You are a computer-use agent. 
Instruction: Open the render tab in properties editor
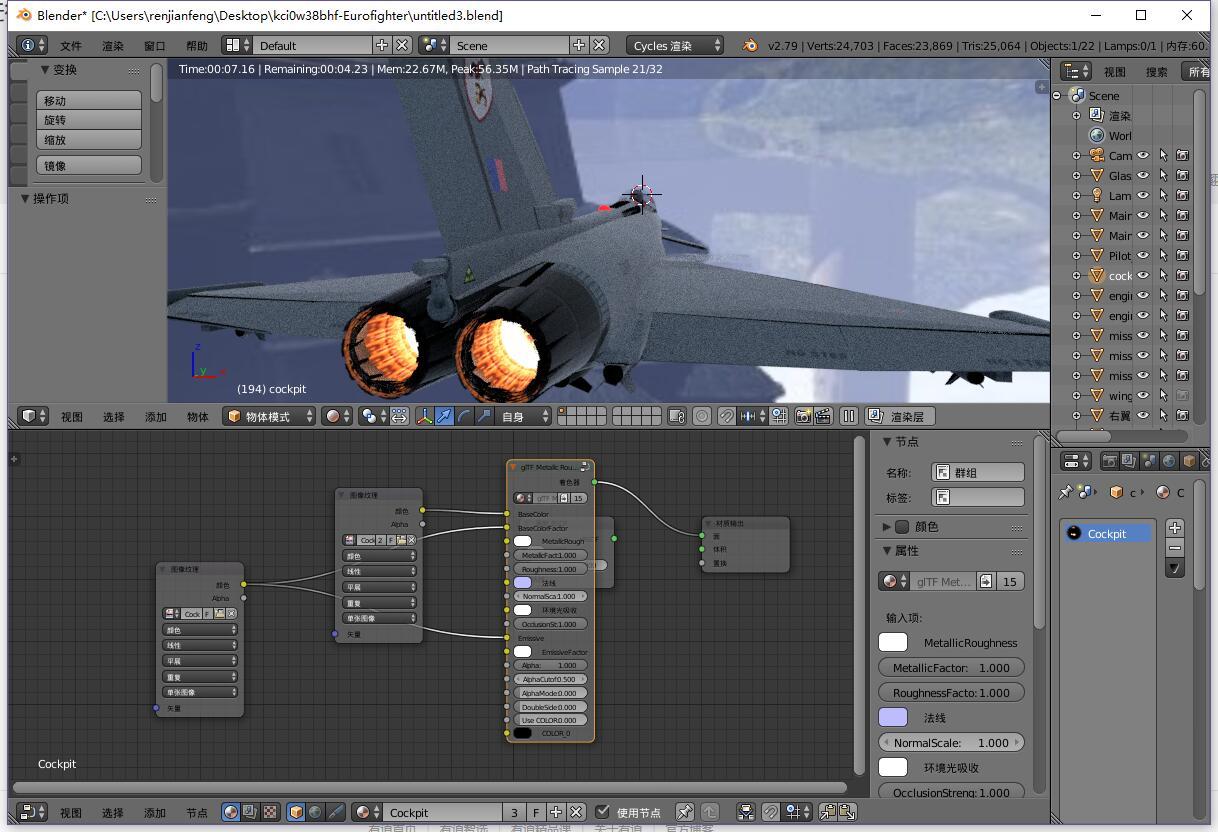pyautogui.click(x=1109, y=461)
